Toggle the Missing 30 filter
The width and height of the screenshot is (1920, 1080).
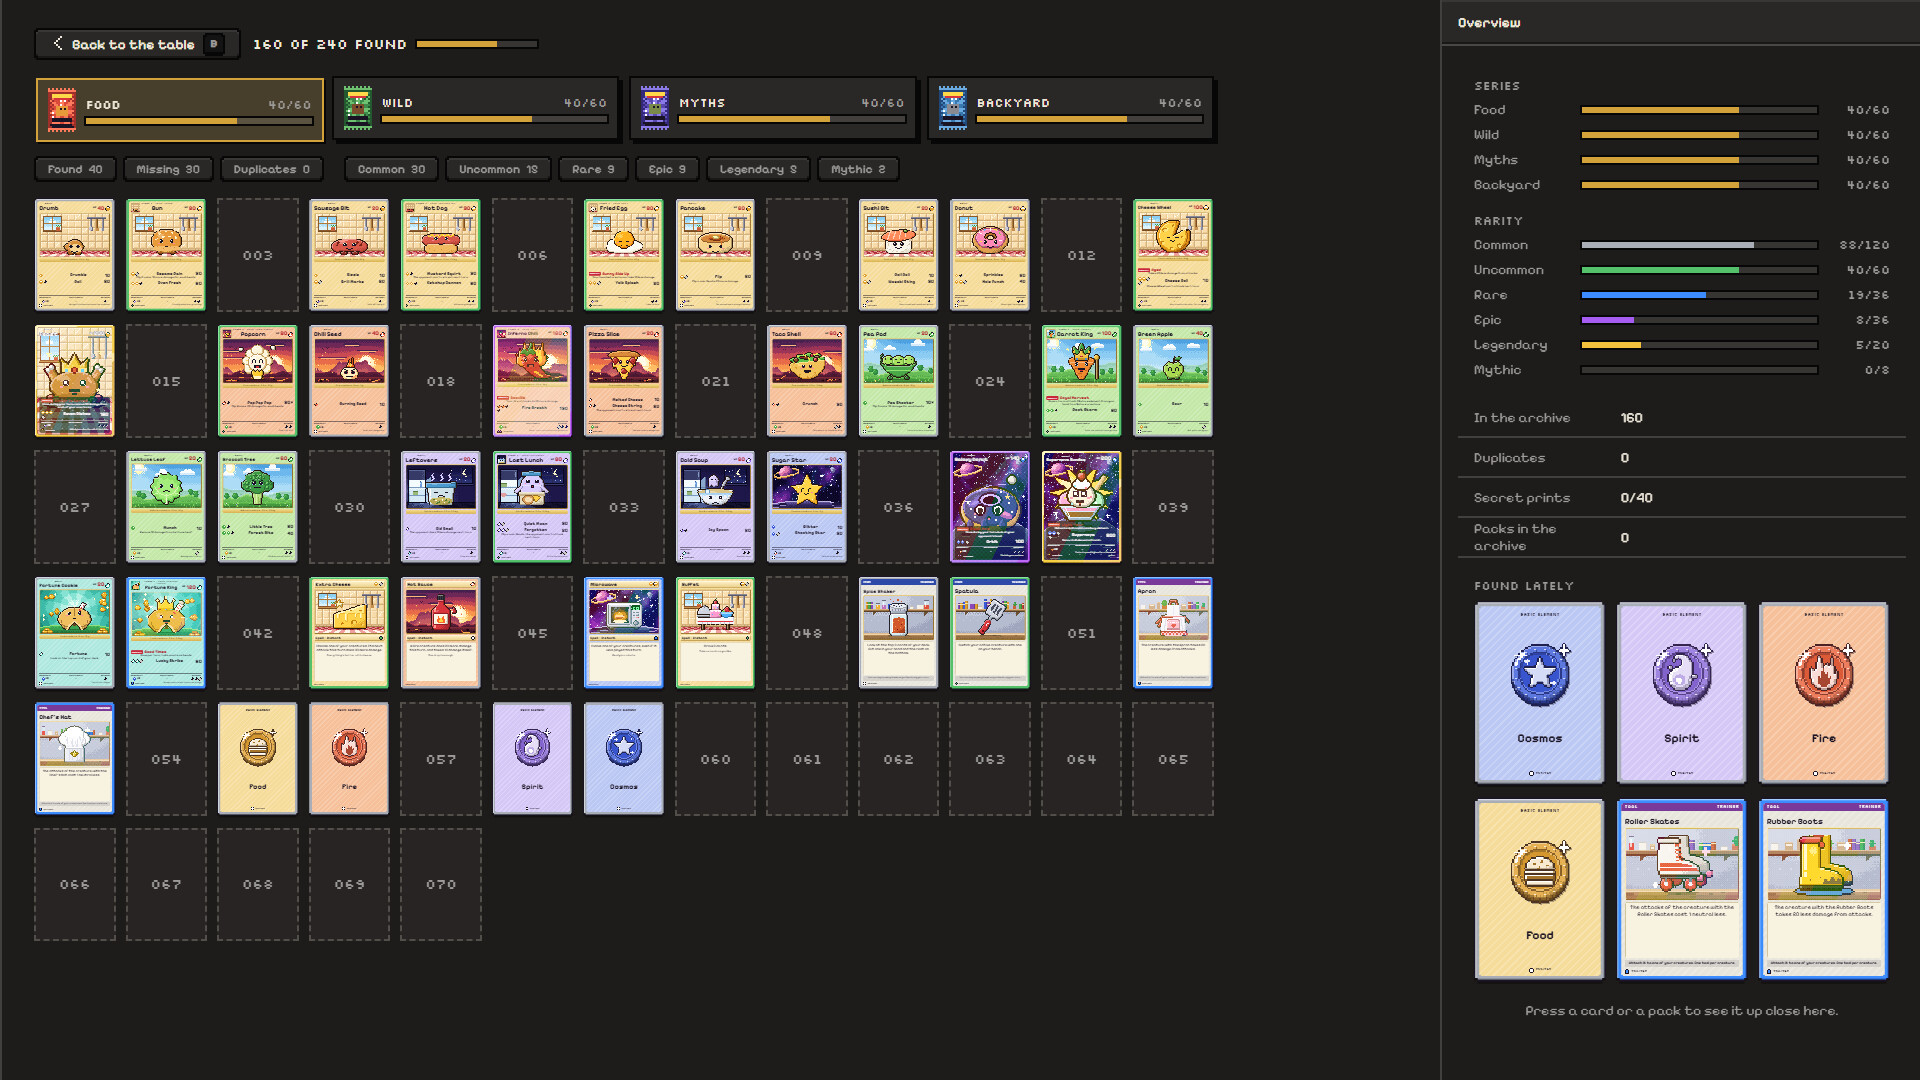click(x=168, y=169)
